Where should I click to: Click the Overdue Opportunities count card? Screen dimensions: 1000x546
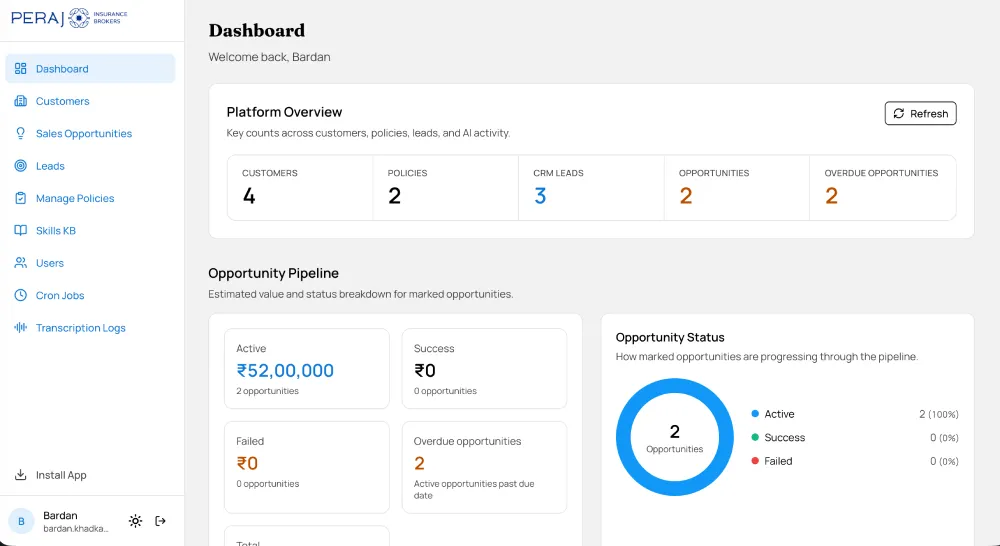883,188
